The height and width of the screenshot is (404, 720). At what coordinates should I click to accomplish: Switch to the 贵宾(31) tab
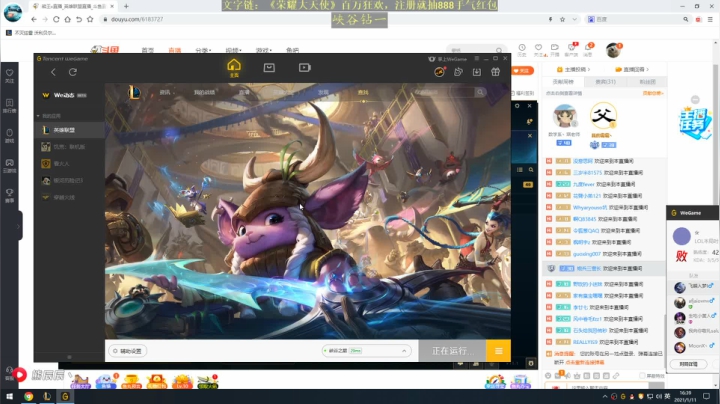tap(605, 82)
